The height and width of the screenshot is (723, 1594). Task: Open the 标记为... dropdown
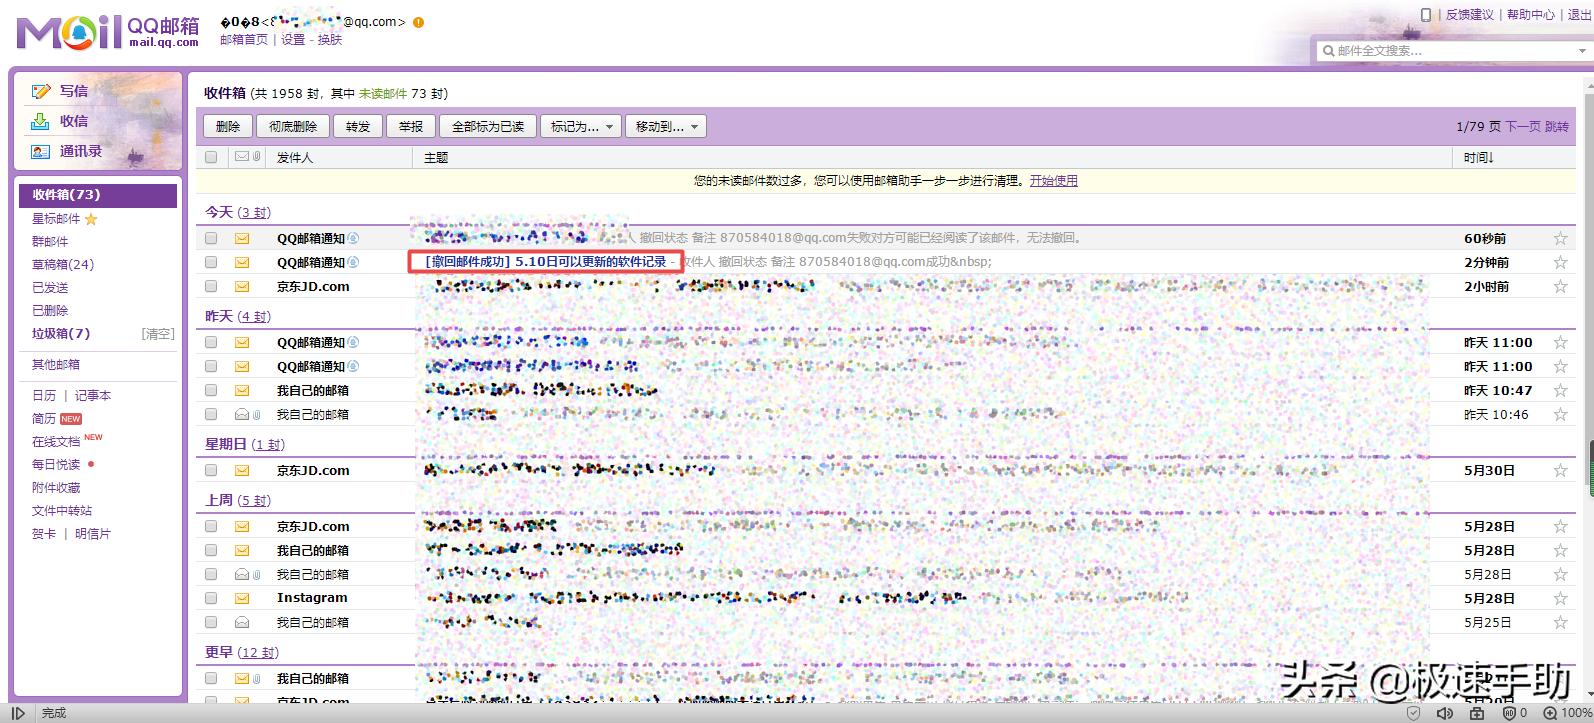tap(581, 126)
